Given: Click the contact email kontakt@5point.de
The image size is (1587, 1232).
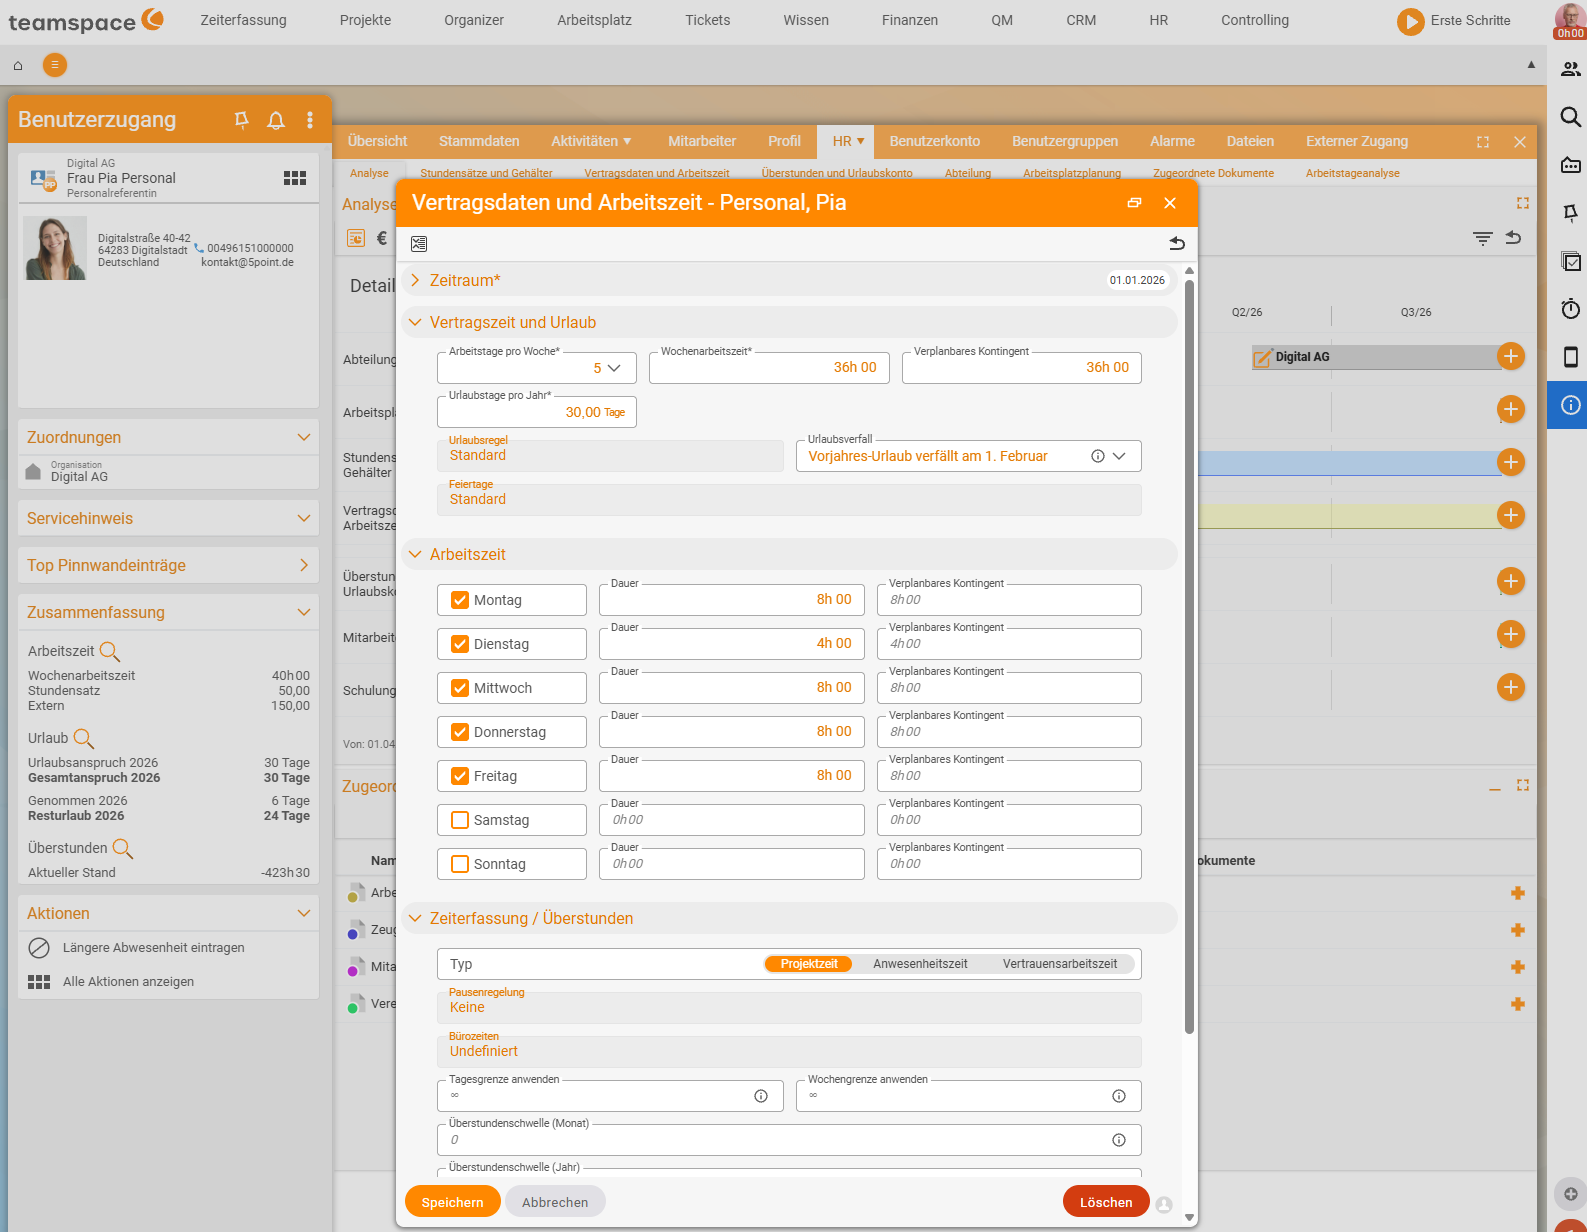Looking at the screenshot, I should tap(247, 263).
